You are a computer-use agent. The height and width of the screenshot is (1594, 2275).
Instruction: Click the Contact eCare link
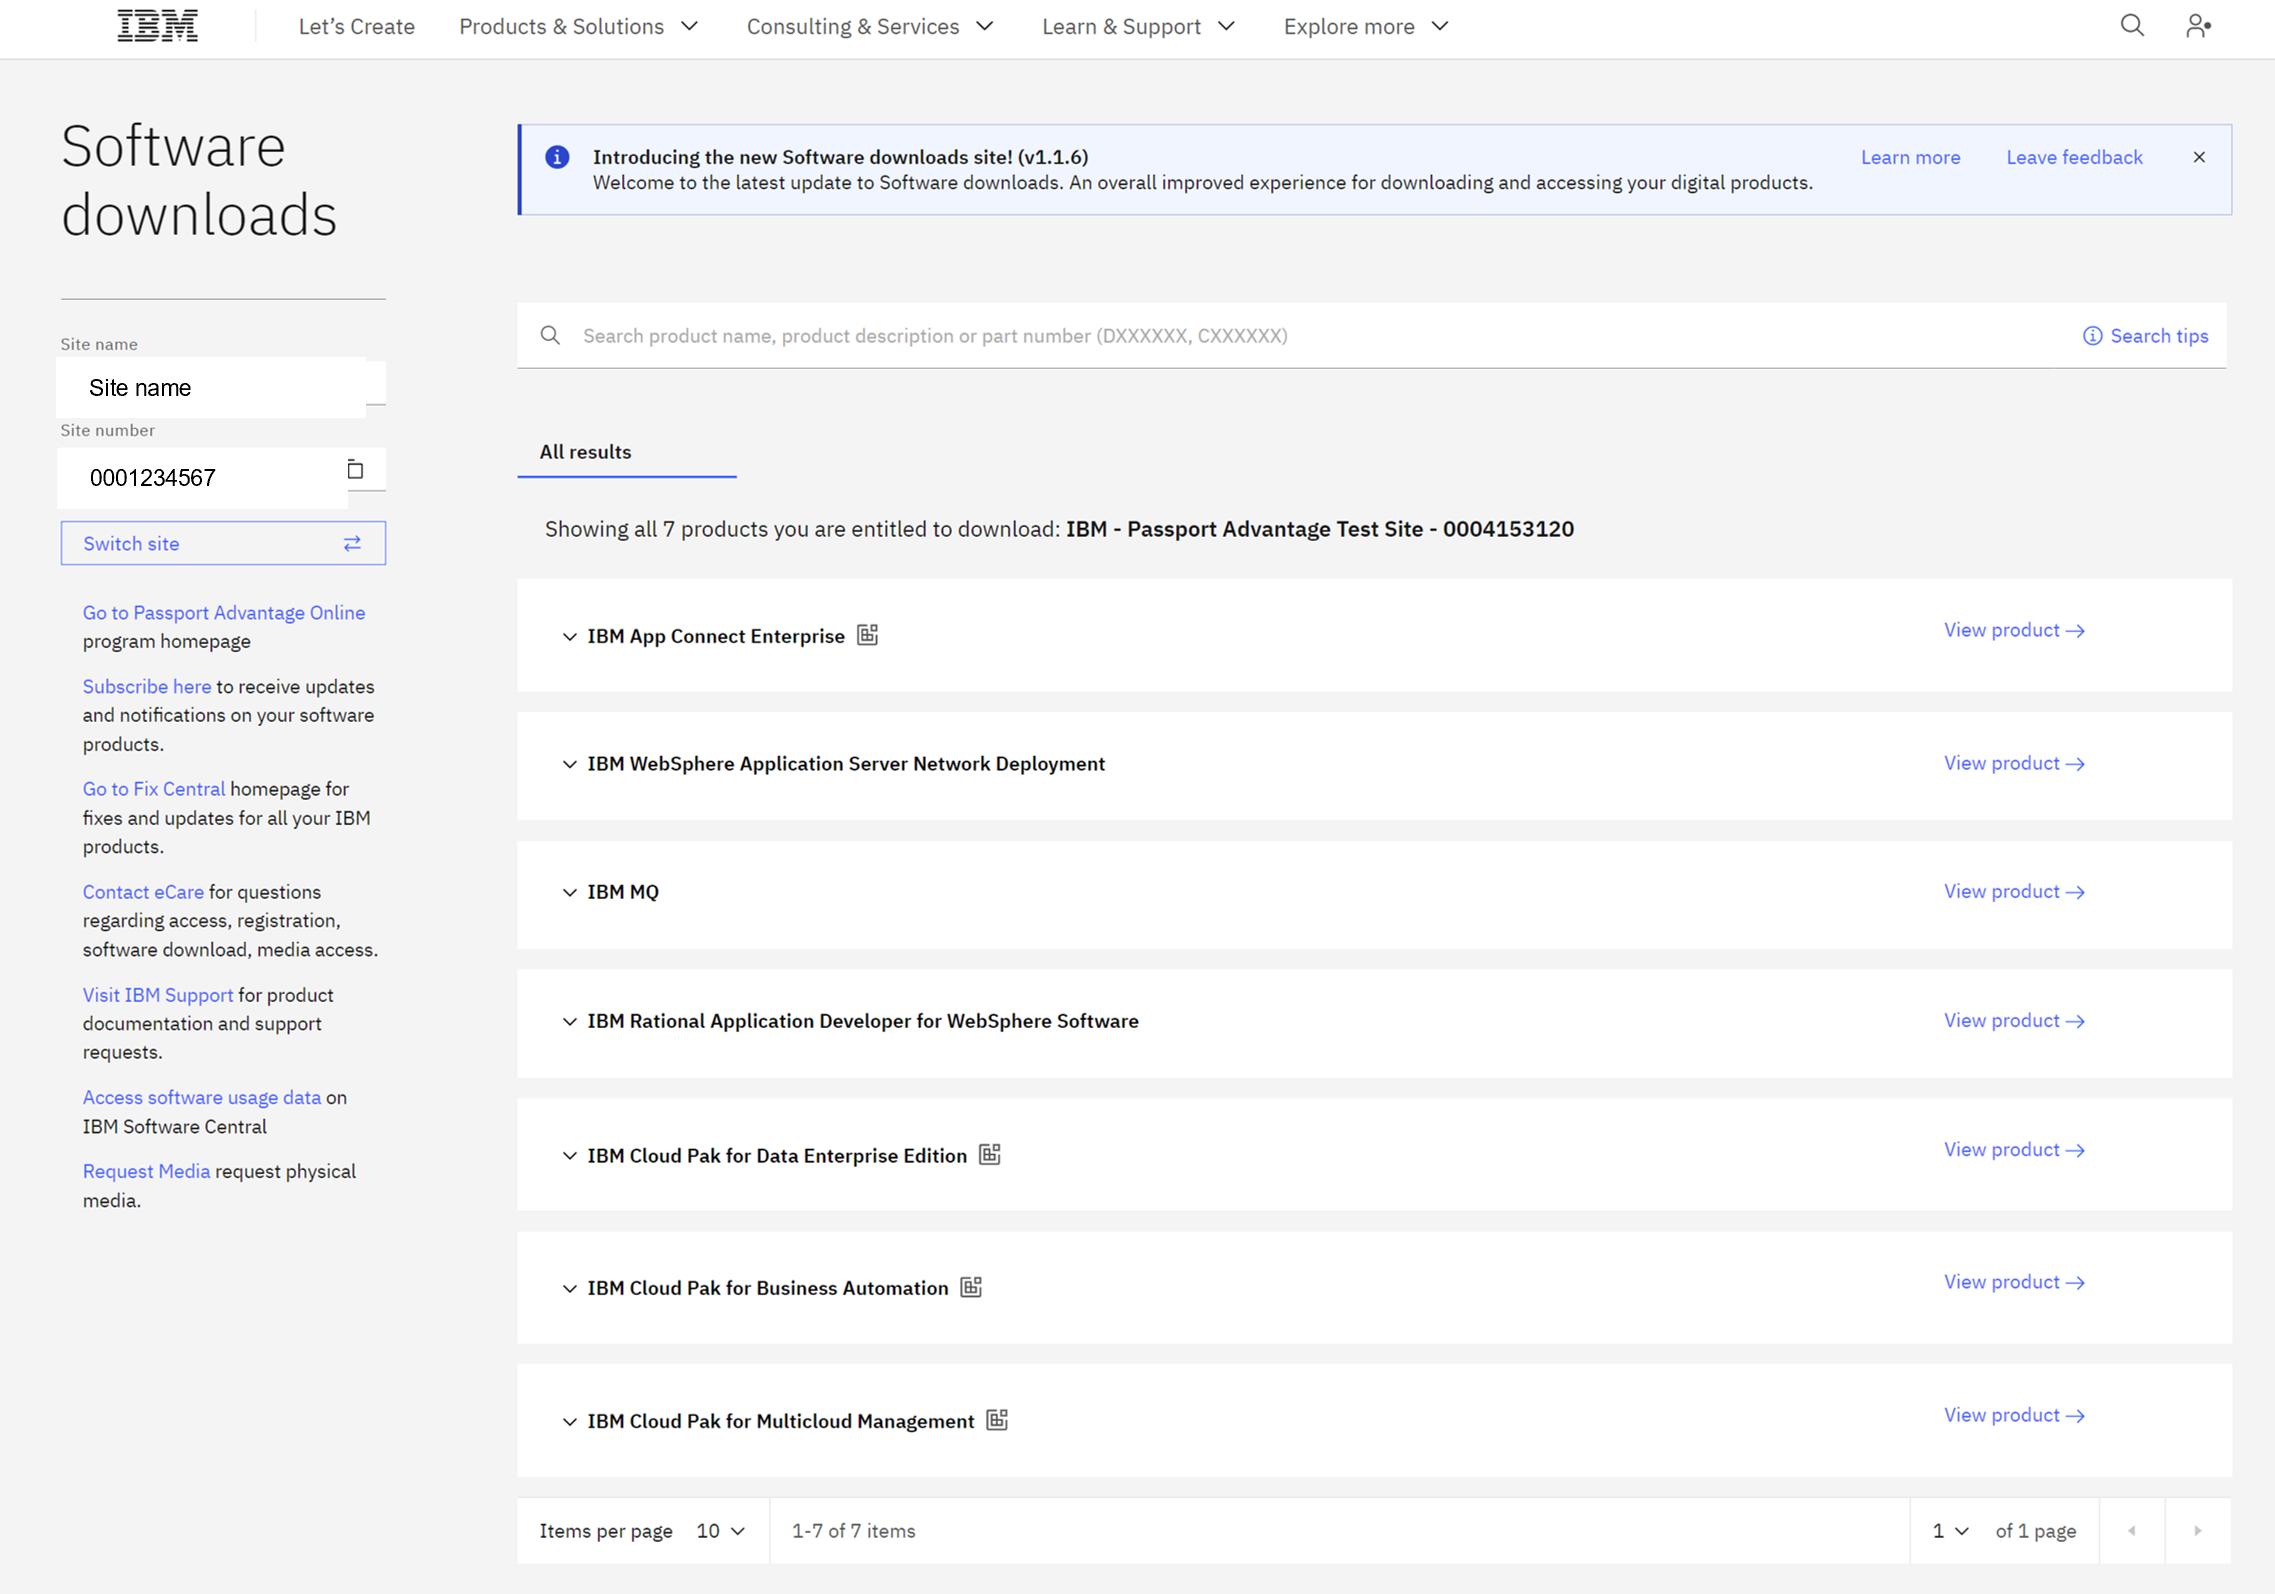pyautogui.click(x=143, y=891)
